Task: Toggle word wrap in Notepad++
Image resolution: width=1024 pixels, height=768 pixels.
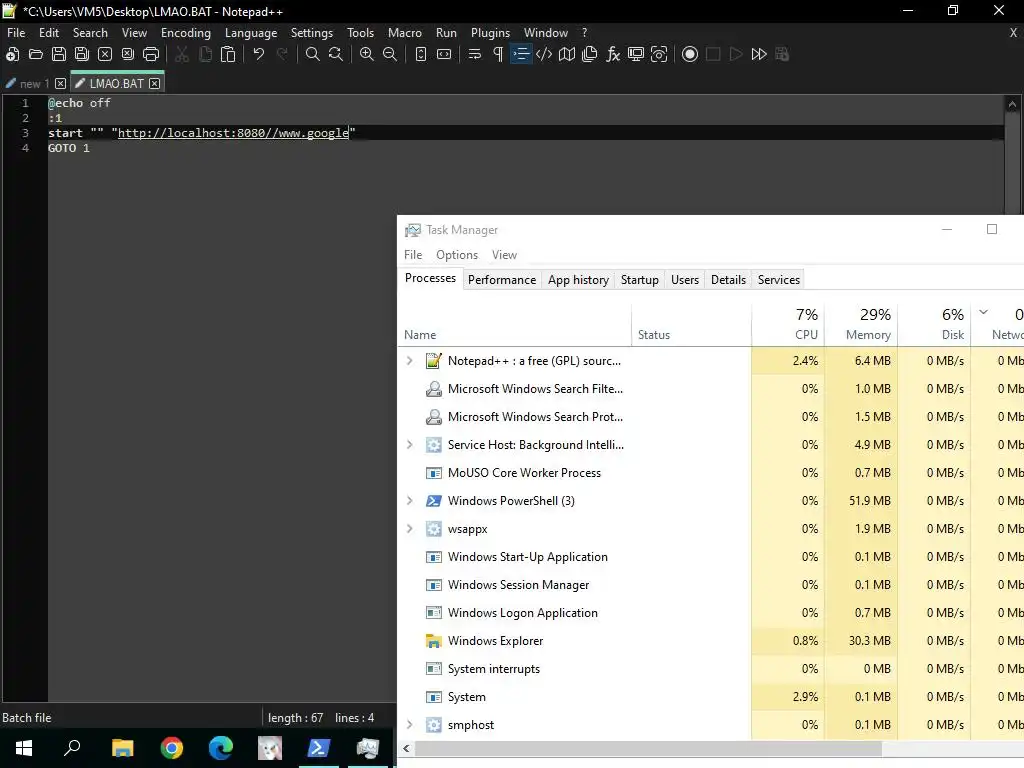Action: (475, 54)
